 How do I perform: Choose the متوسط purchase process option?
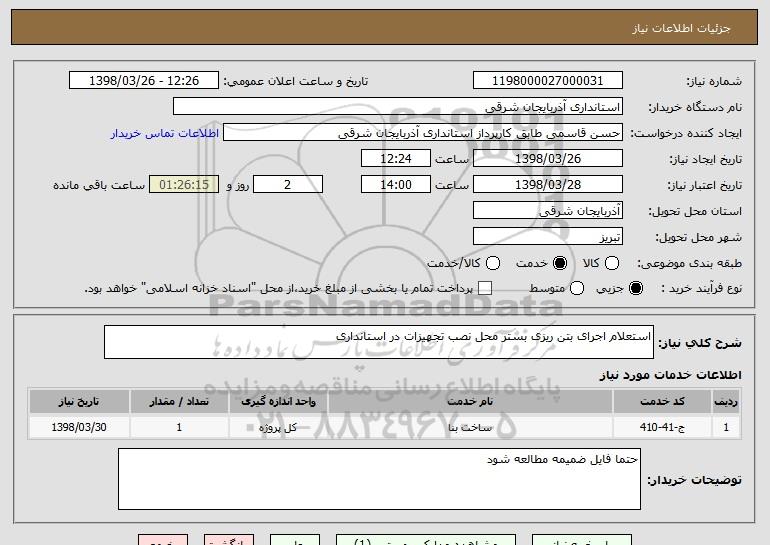[577, 288]
